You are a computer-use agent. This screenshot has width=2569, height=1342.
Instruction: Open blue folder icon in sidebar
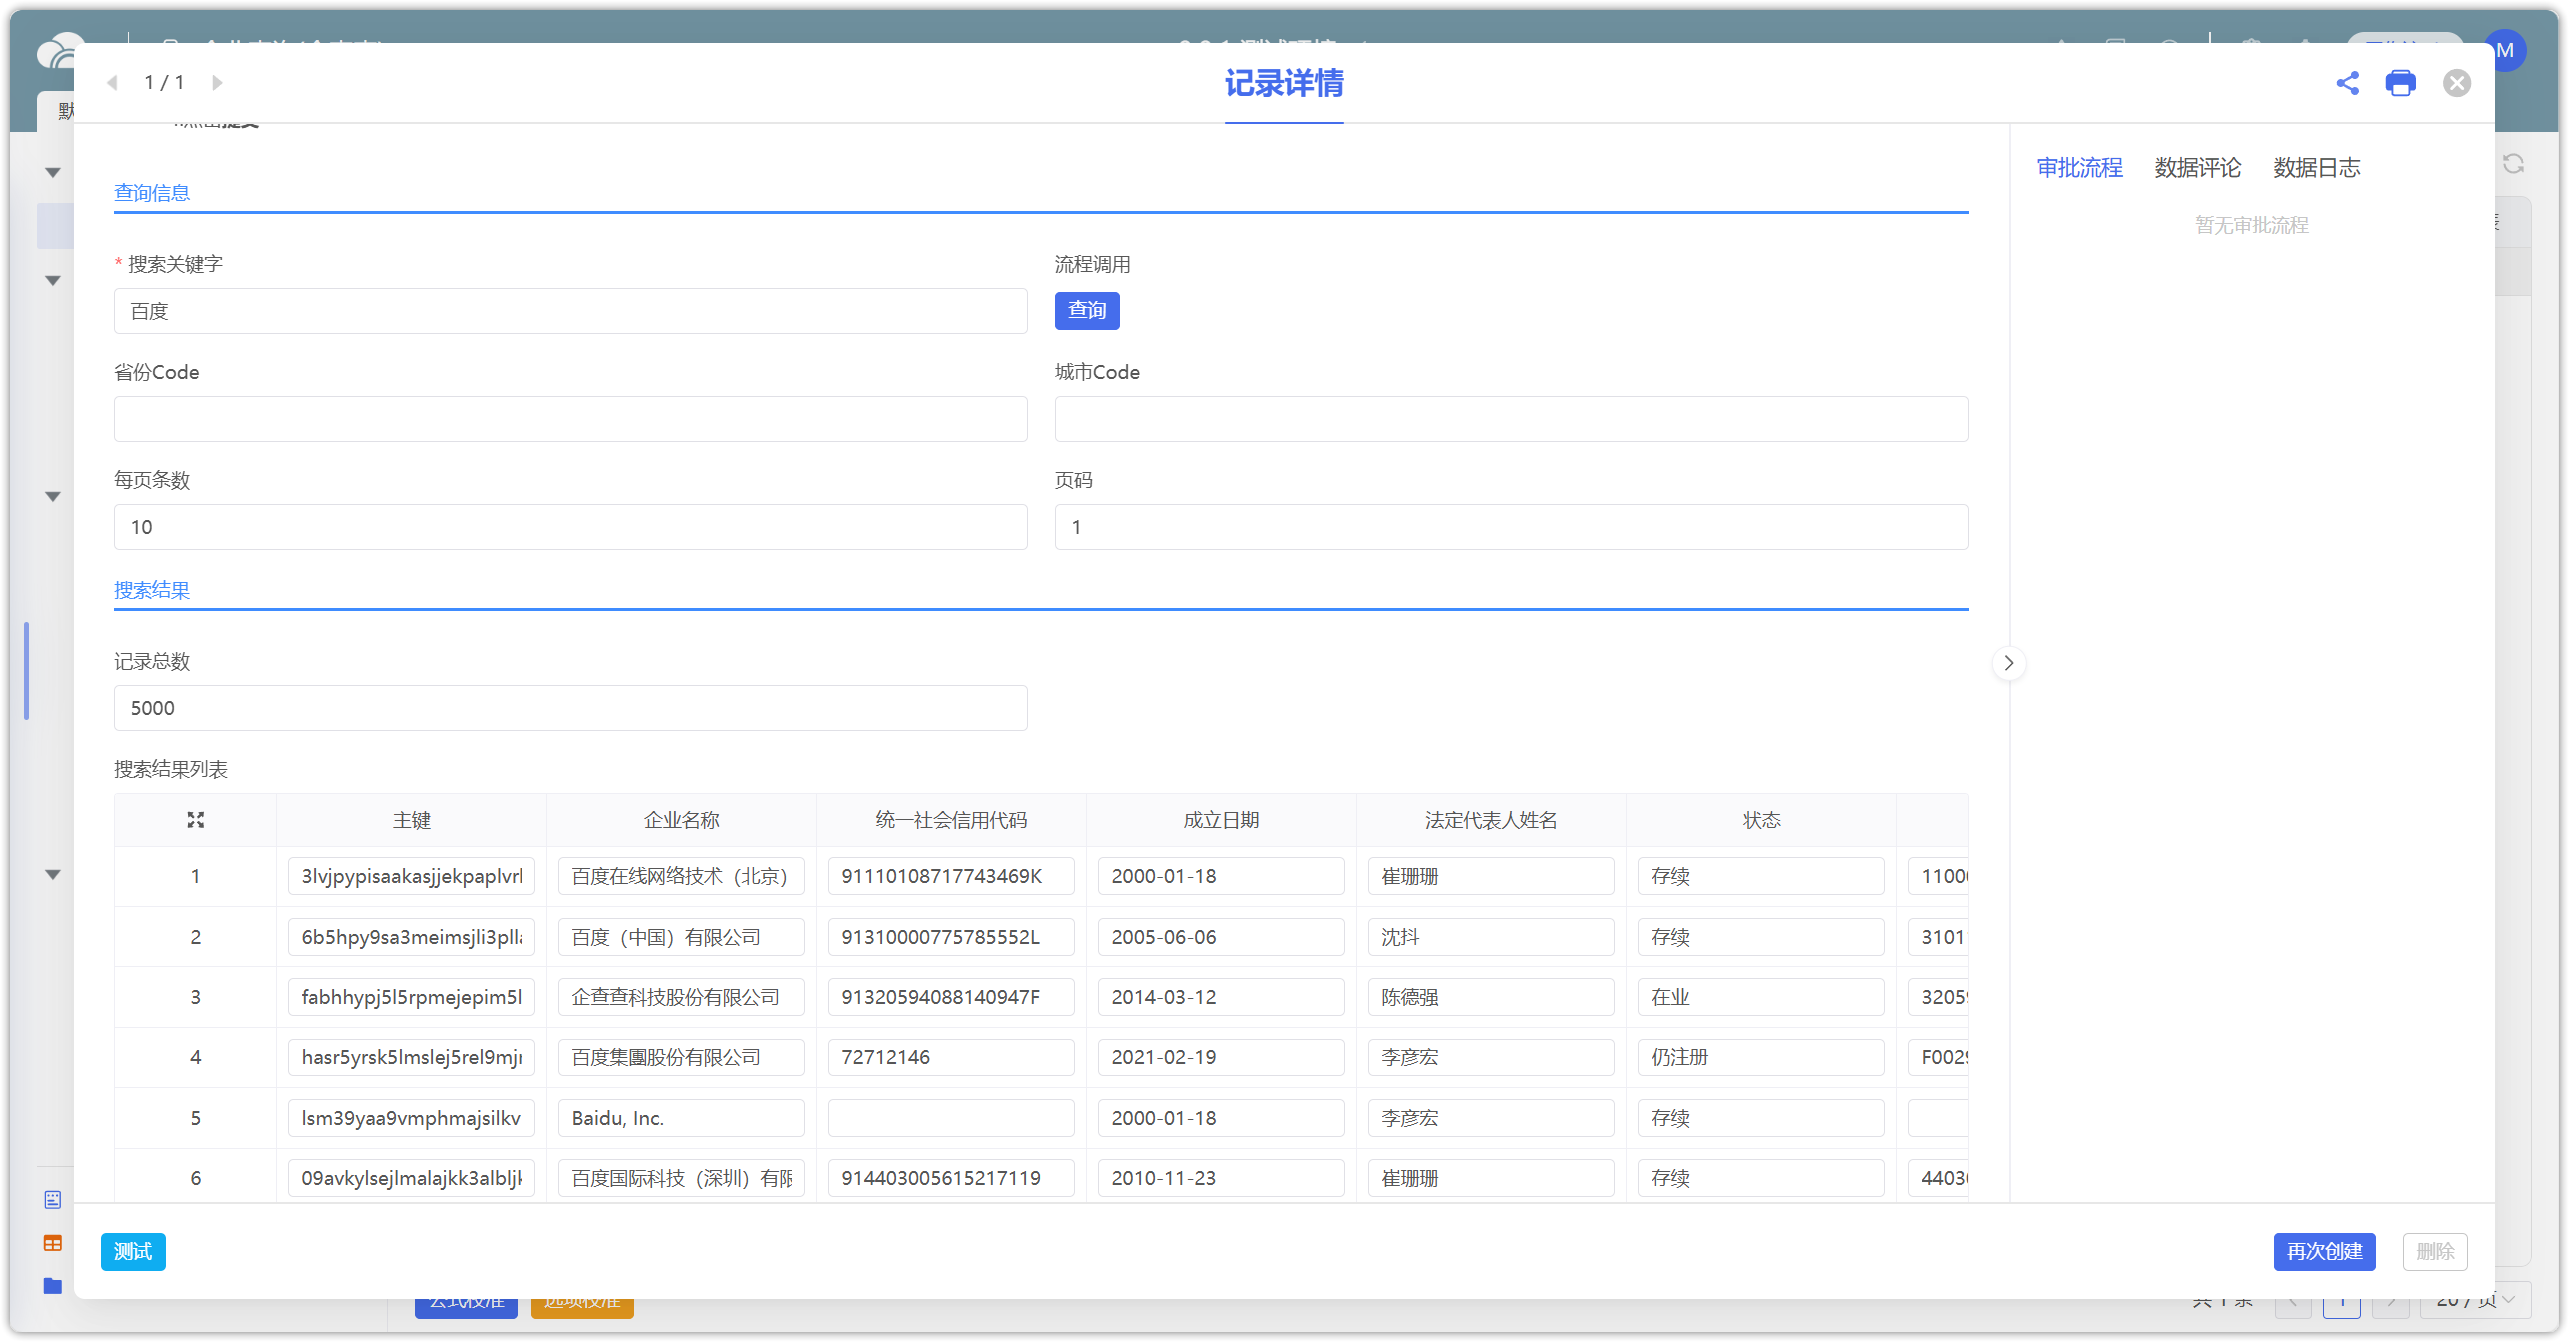(x=53, y=1286)
